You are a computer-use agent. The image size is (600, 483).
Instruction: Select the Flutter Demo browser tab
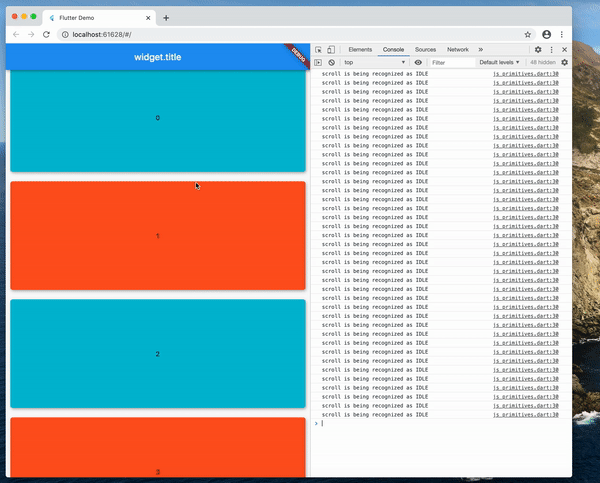coord(100,18)
